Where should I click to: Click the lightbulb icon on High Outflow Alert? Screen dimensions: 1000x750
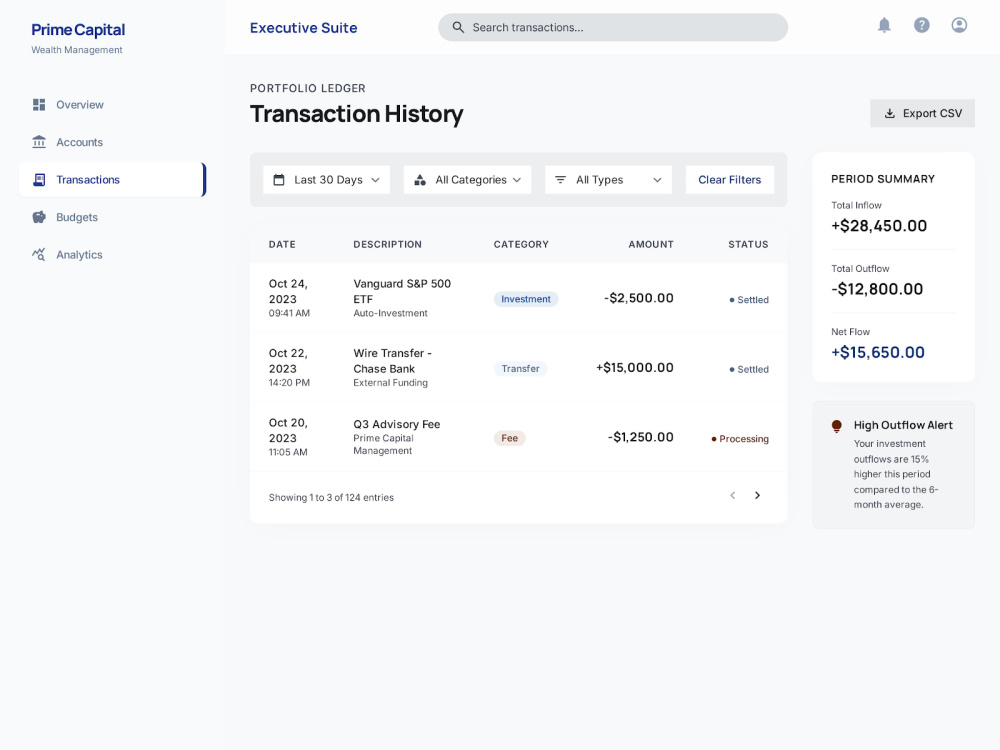pos(837,426)
